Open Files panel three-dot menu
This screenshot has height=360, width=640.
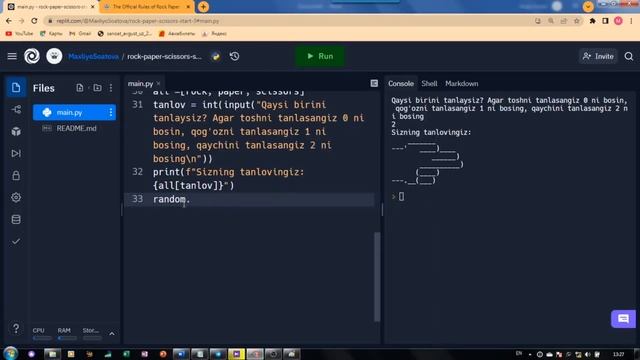(111, 88)
